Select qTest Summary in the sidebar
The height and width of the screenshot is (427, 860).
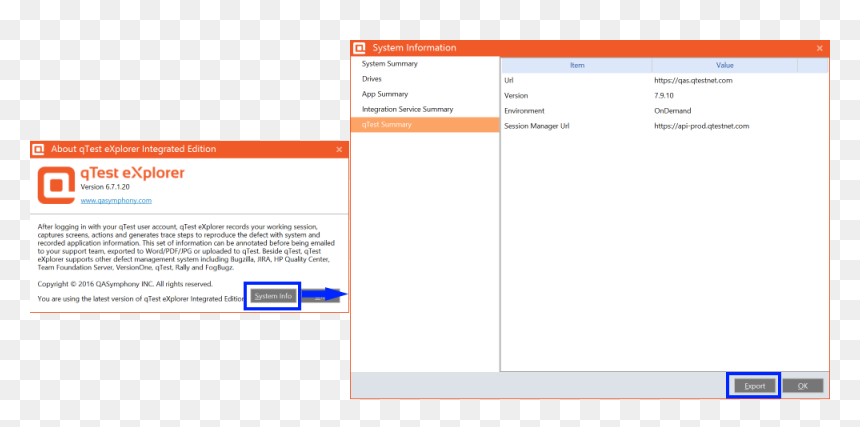pyautogui.click(x=425, y=125)
